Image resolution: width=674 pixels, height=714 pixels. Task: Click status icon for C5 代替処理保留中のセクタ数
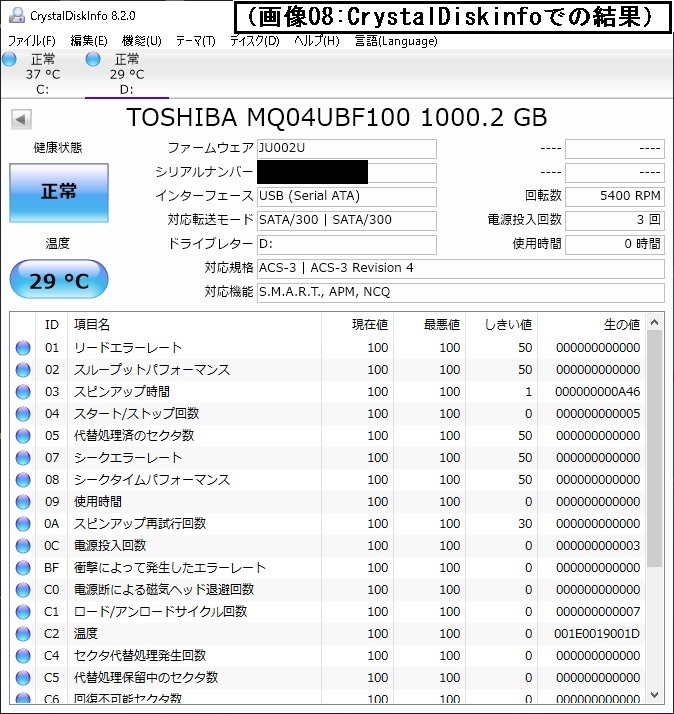(23, 678)
